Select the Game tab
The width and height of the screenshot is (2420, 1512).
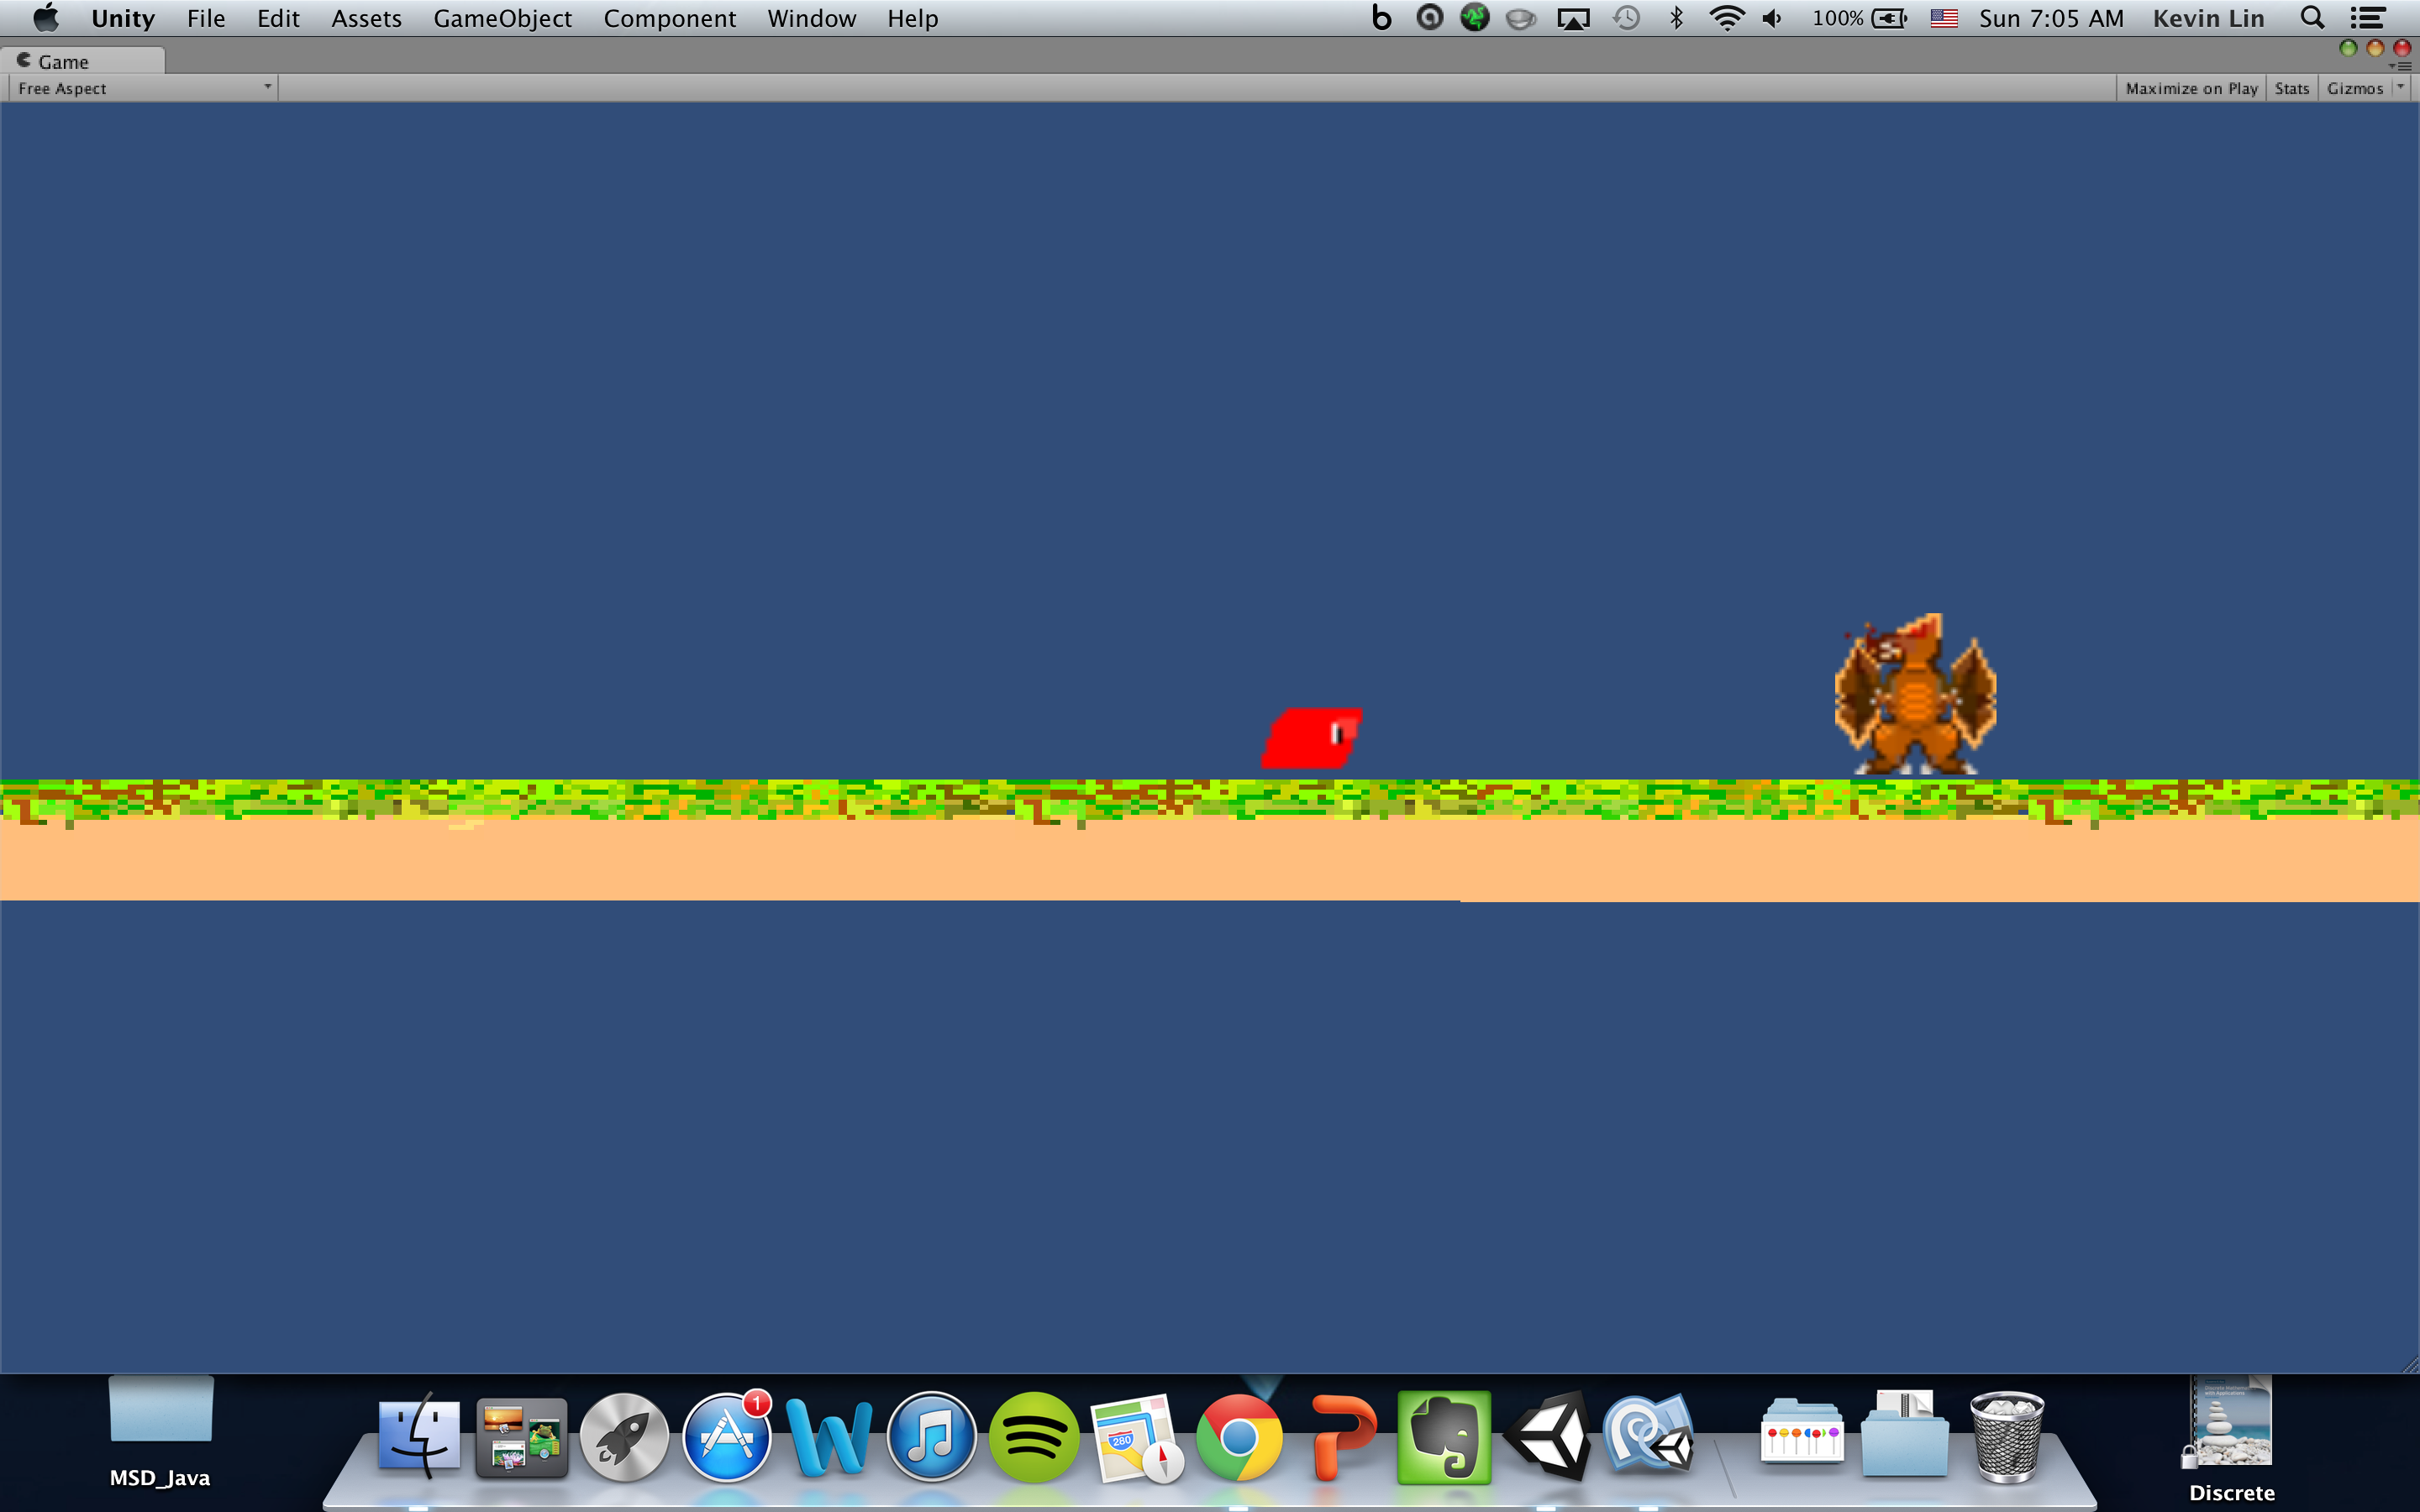62,61
